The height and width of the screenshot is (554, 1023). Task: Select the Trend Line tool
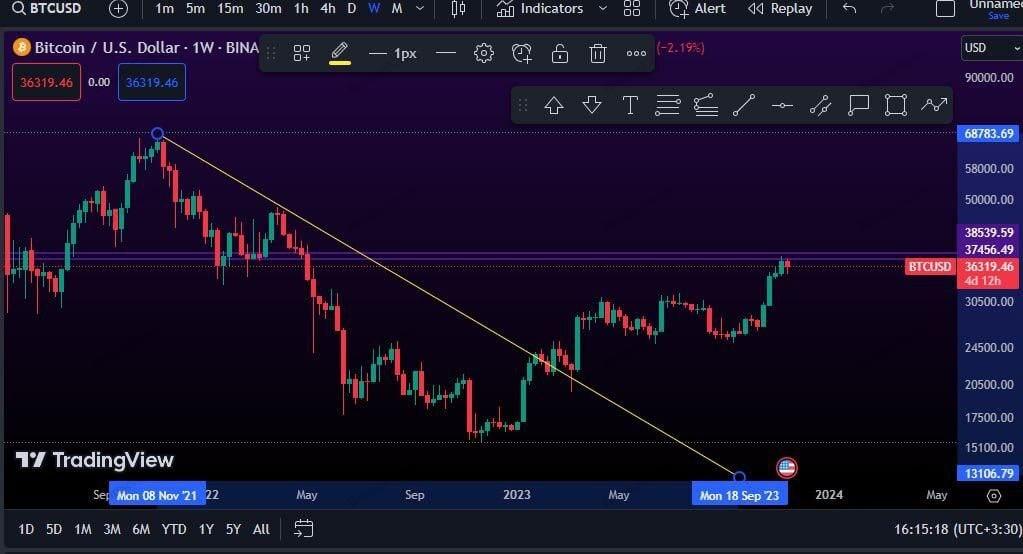744,105
